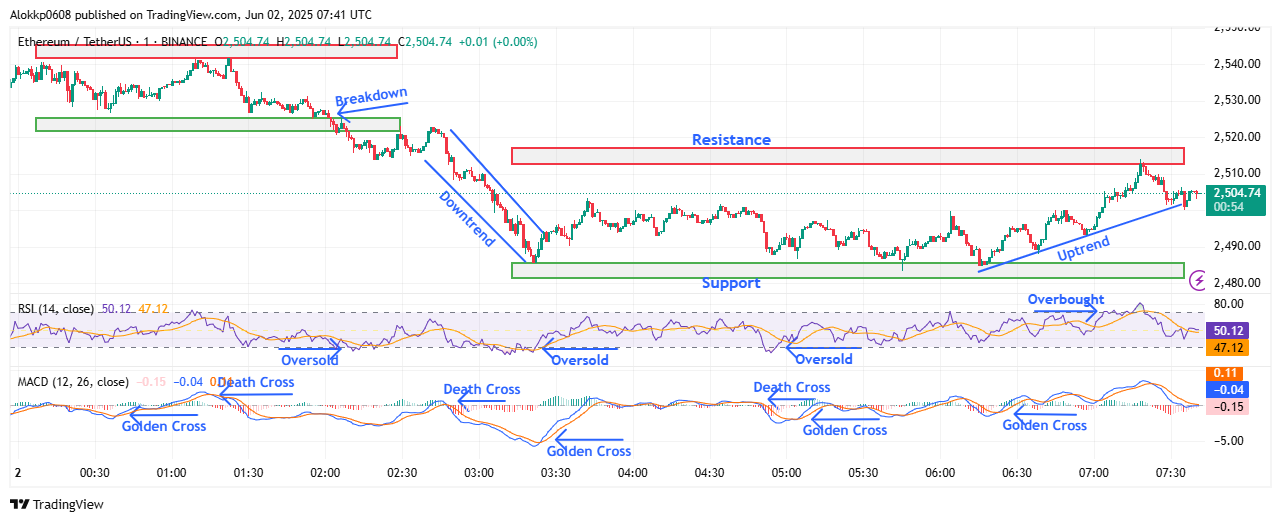This screenshot has height=522, width=1281.
Task: Click the purple lightning bolt event icon
Action: (x=1197, y=282)
